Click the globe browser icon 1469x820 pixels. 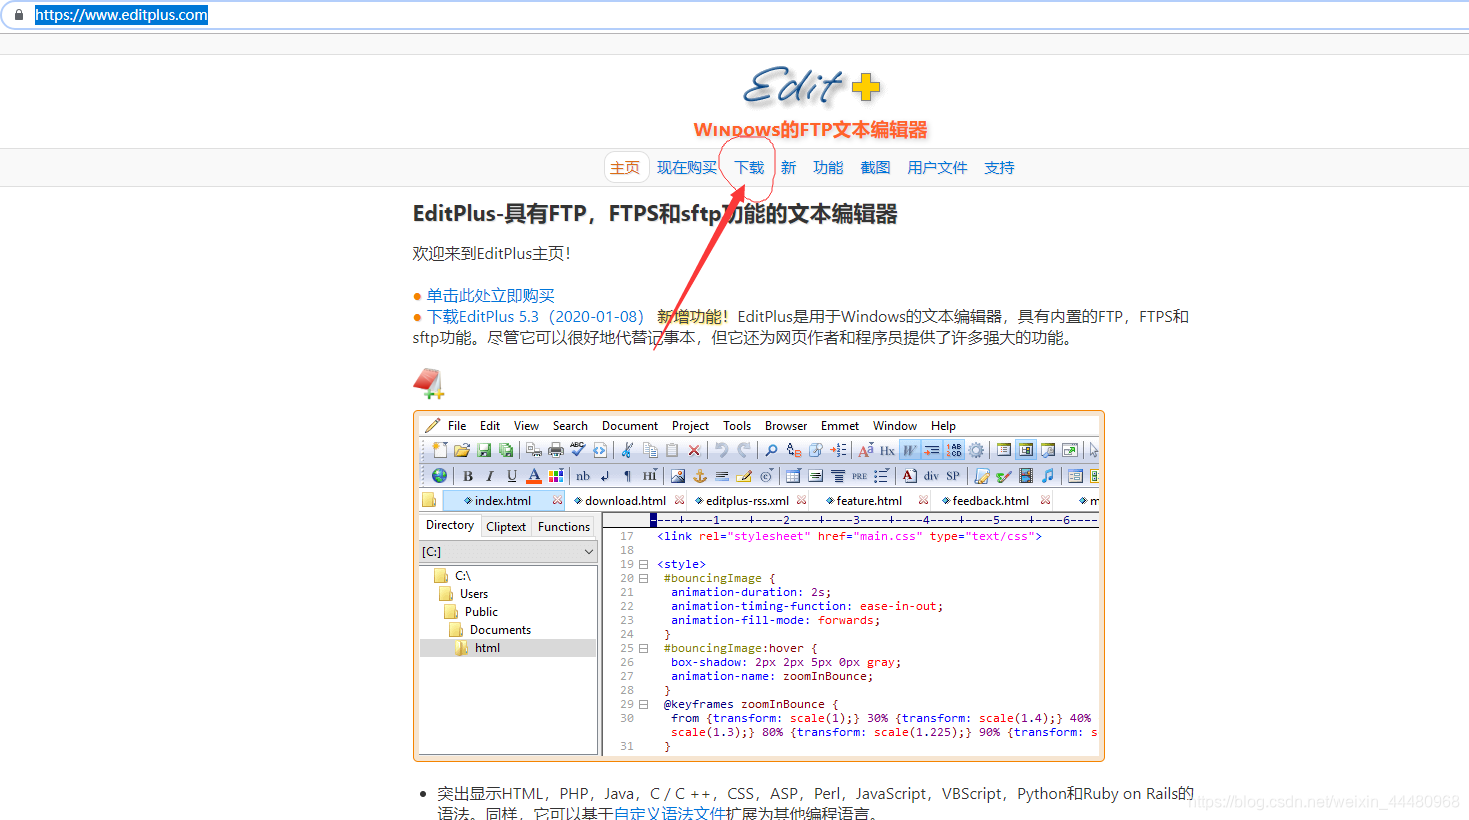[439, 476]
